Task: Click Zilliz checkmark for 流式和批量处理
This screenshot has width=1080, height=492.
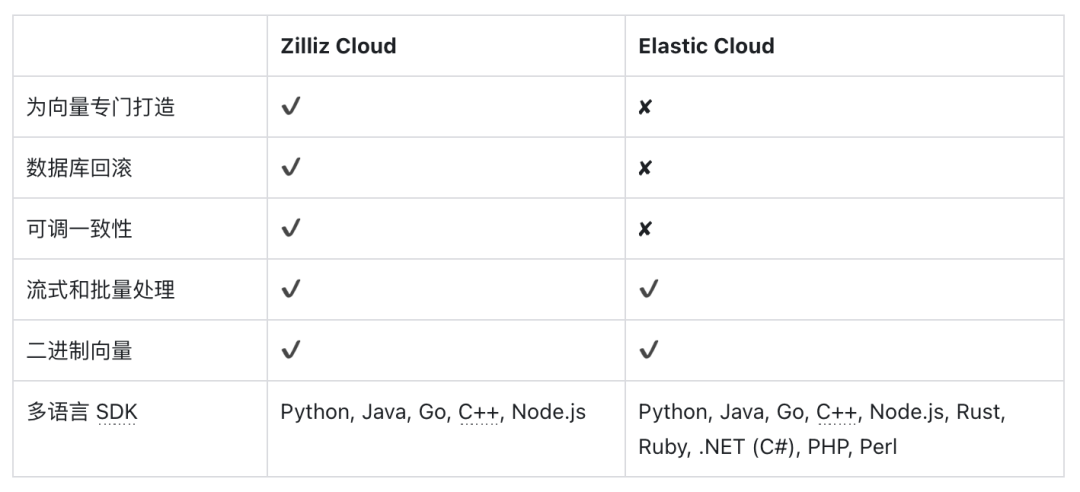Action: [291, 290]
